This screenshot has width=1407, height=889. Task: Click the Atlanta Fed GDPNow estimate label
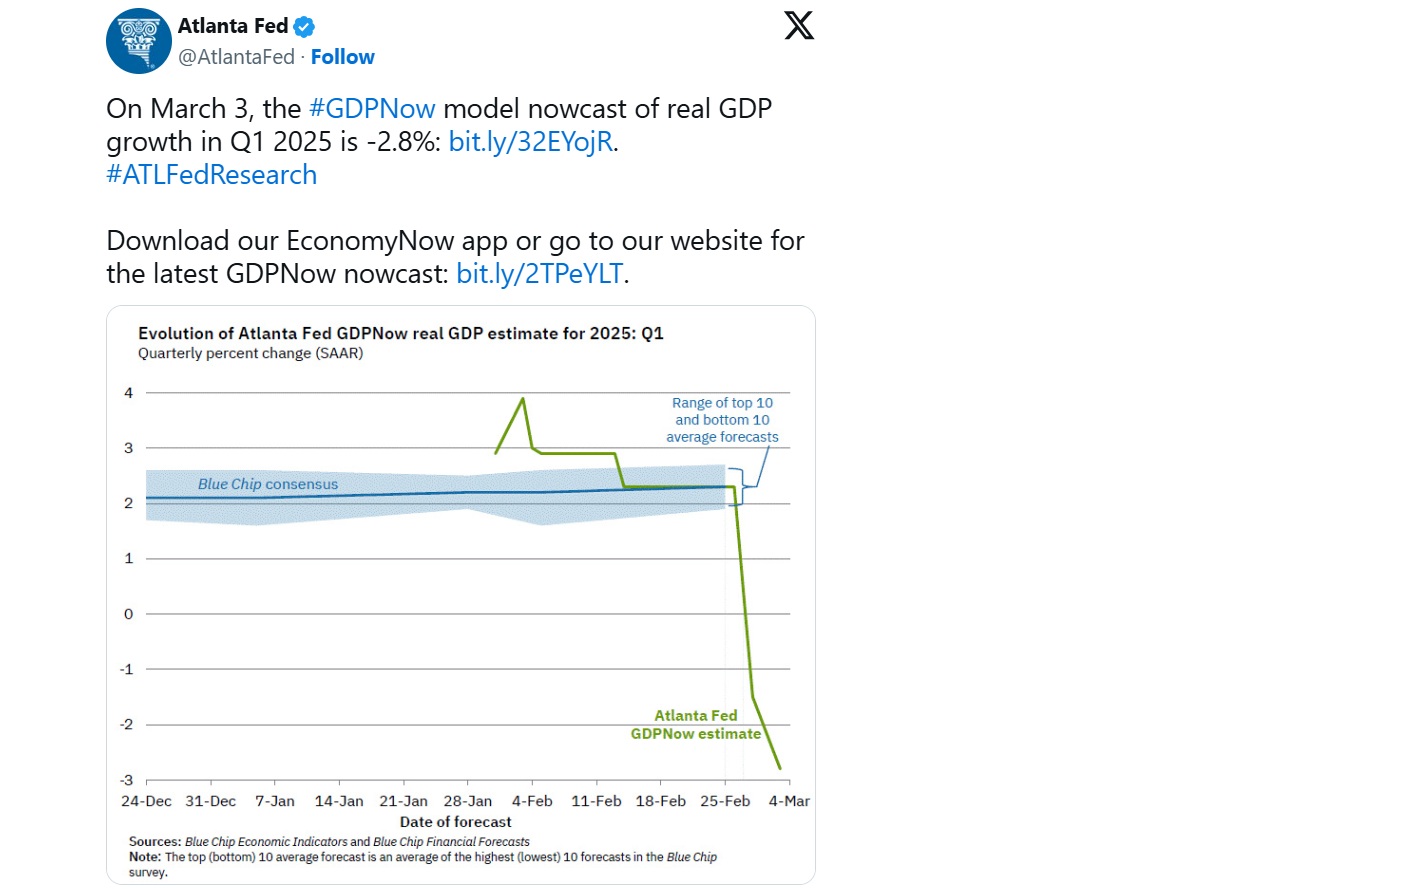696,725
